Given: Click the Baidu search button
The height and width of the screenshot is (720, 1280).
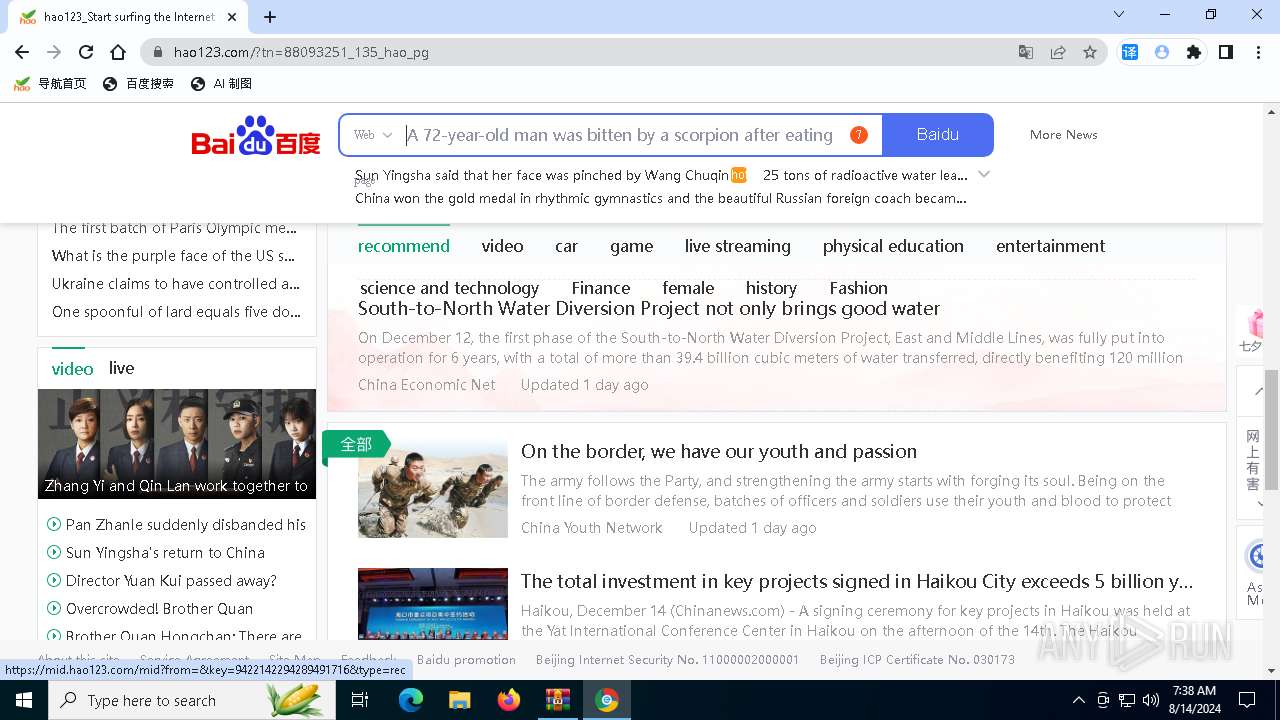Looking at the screenshot, I should [938, 135].
